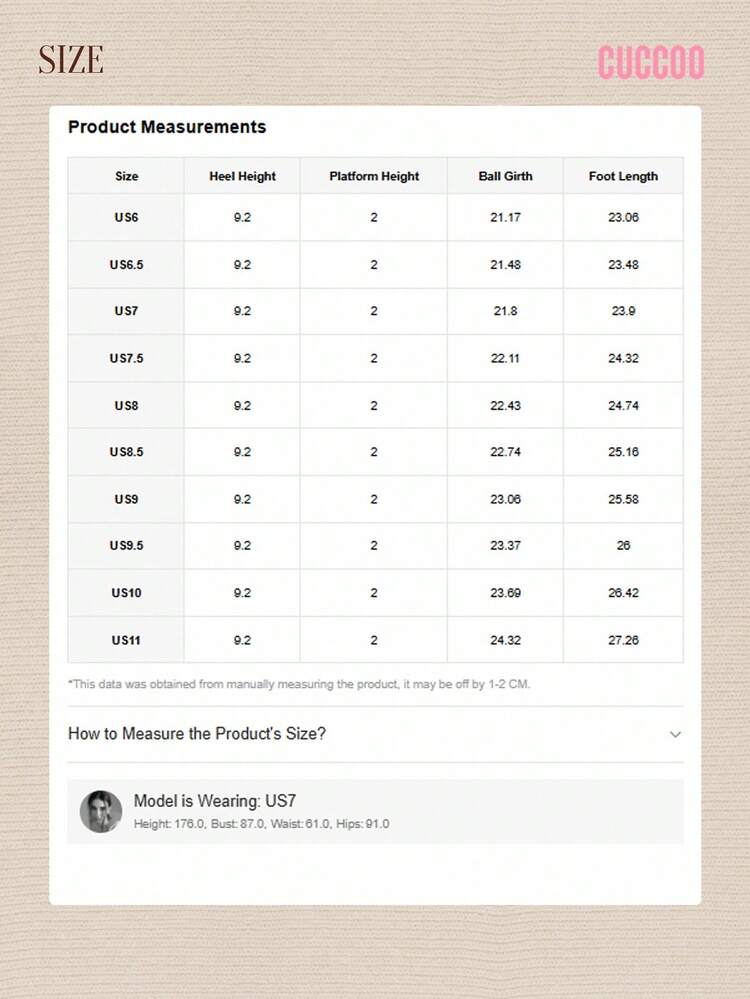Click the SIZE heading at top
Image resolution: width=750 pixels, height=999 pixels.
[x=71, y=60]
